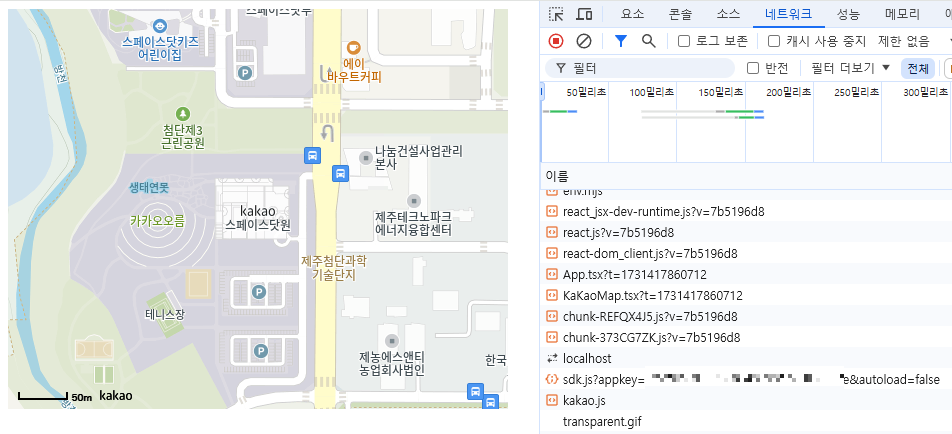Enable the 로그 보존 checkbox

pos(684,41)
